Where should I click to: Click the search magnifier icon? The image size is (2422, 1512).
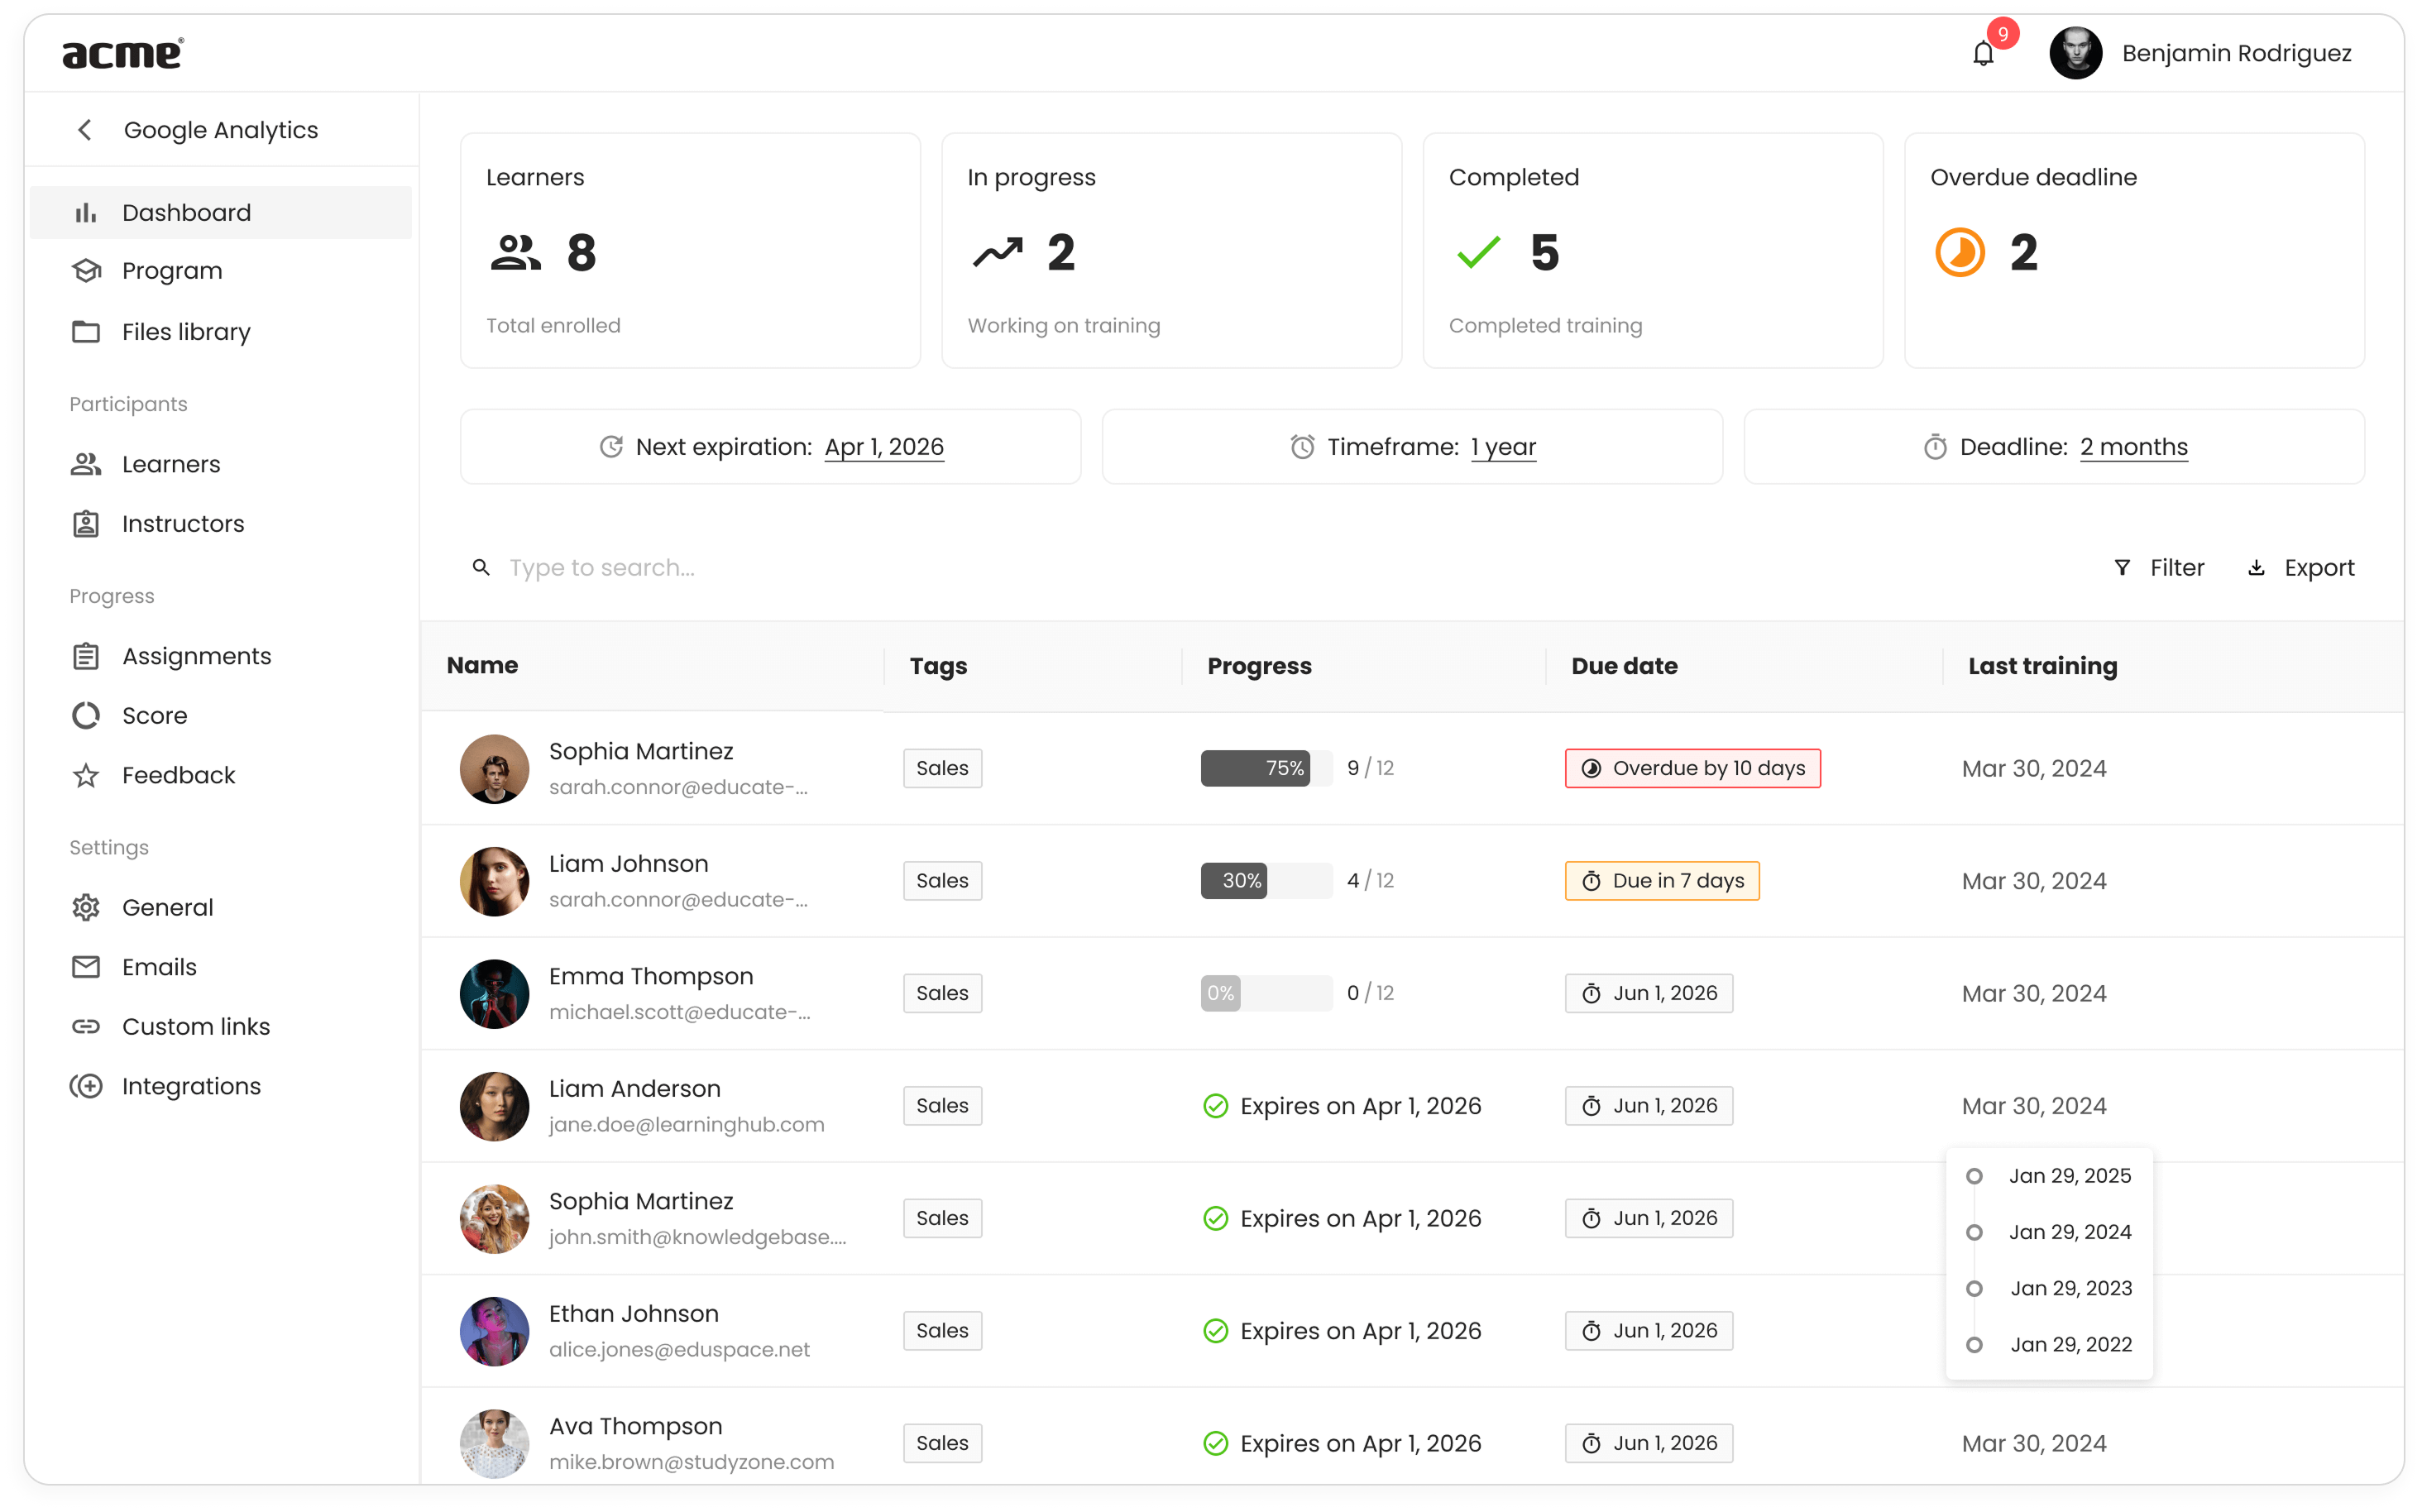[481, 568]
